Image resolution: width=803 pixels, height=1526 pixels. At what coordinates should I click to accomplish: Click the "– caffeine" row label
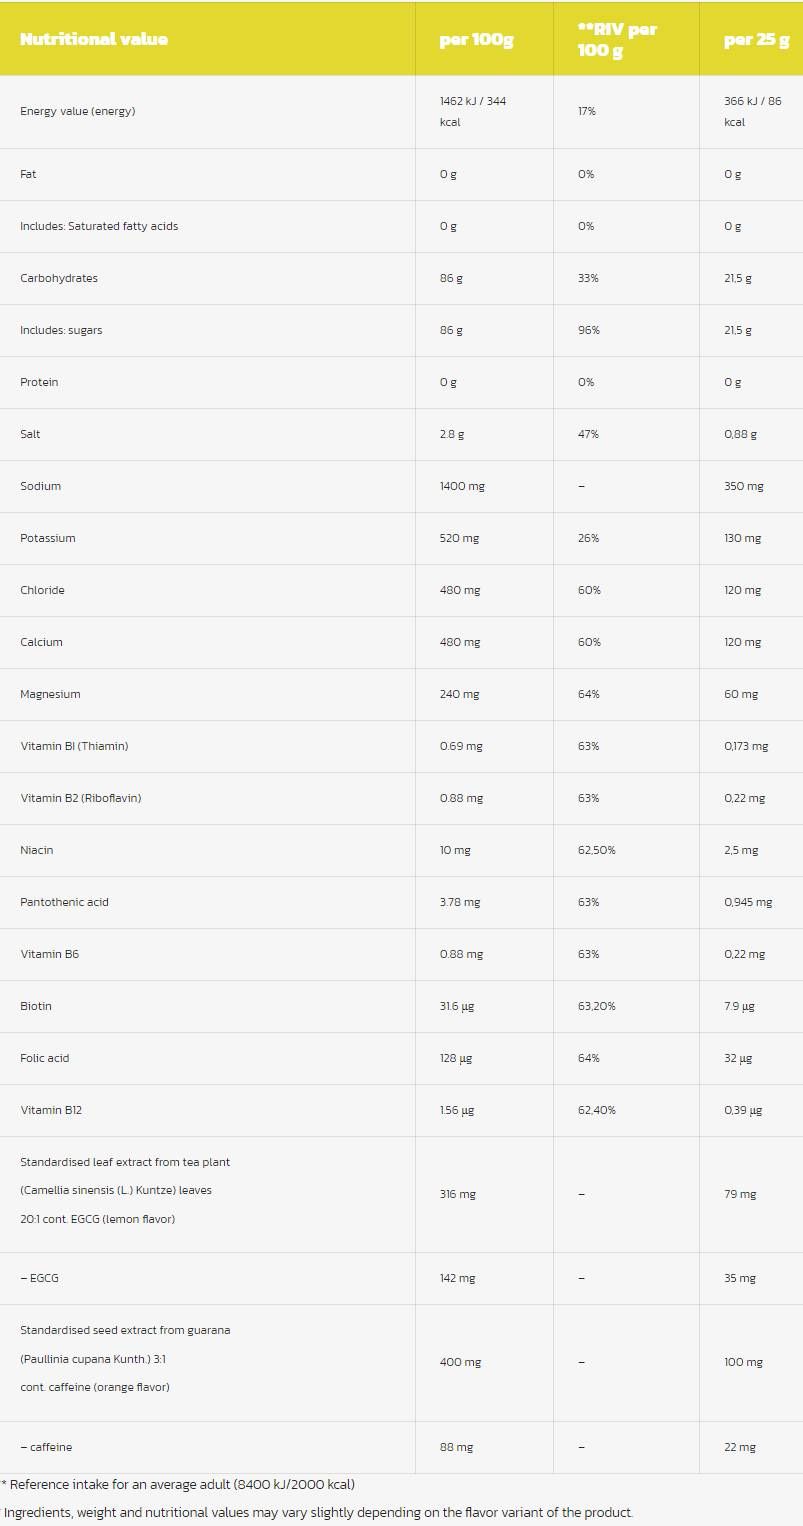click(x=46, y=1447)
